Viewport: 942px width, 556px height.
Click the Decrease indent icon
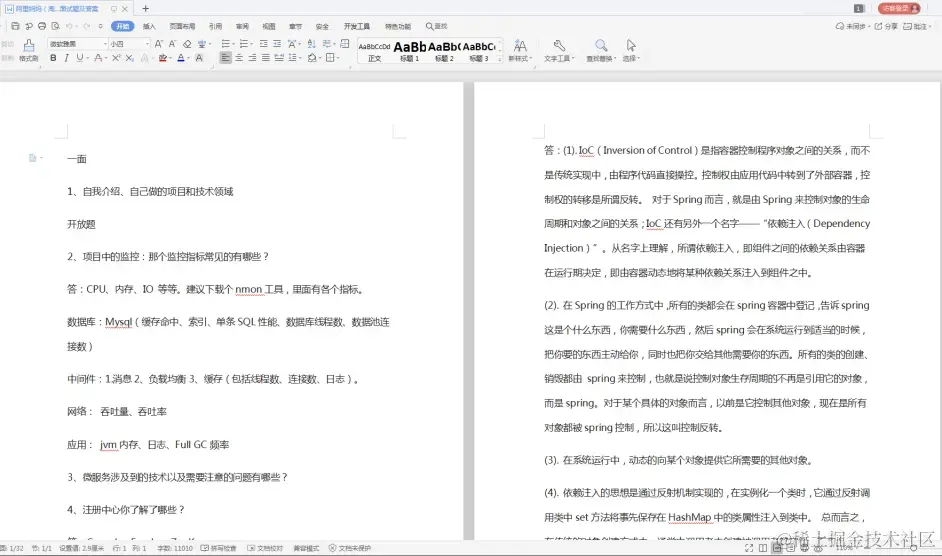pyautogui.click(x=264, y=44)
